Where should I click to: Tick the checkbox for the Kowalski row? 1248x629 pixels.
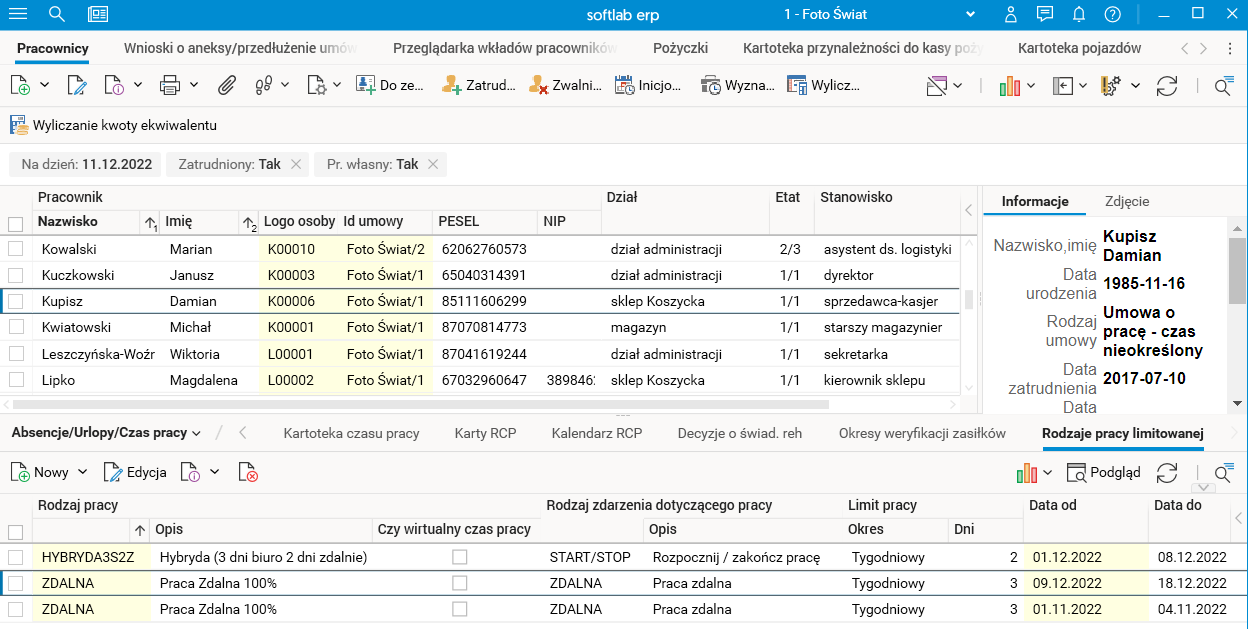(16, 249)
